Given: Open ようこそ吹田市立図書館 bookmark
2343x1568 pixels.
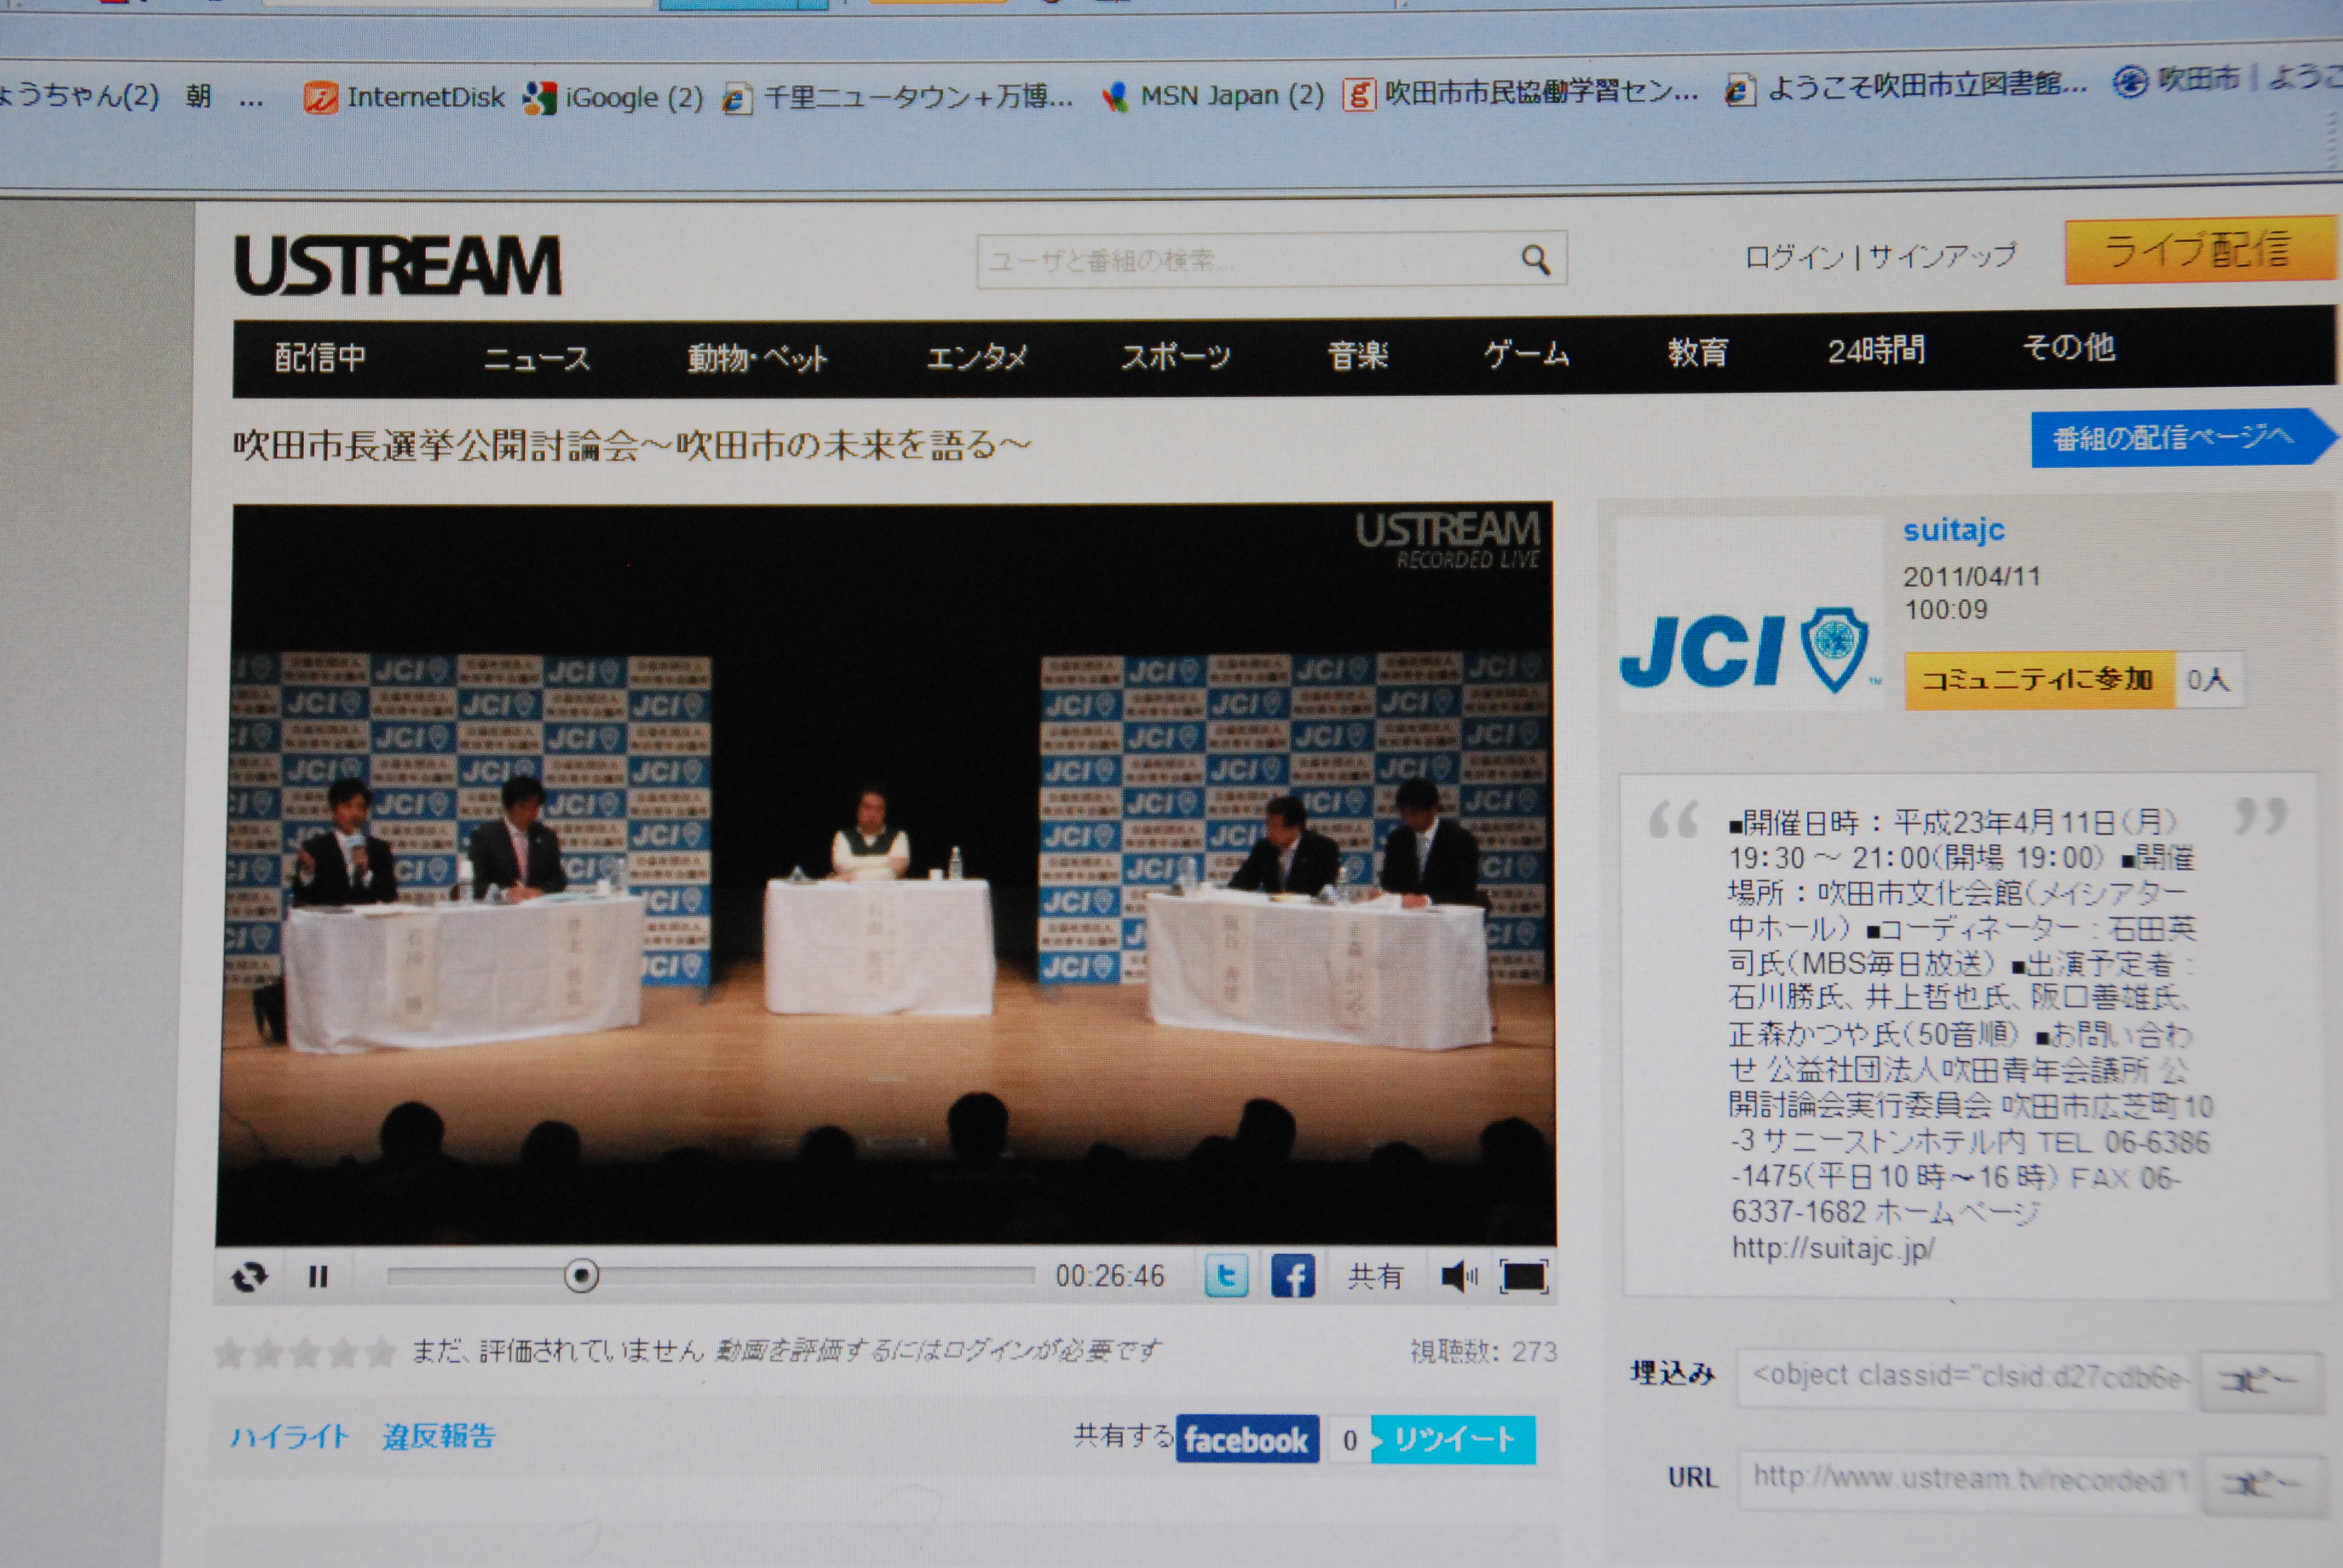Looking at the screenshot, I should click(1906, 88).
